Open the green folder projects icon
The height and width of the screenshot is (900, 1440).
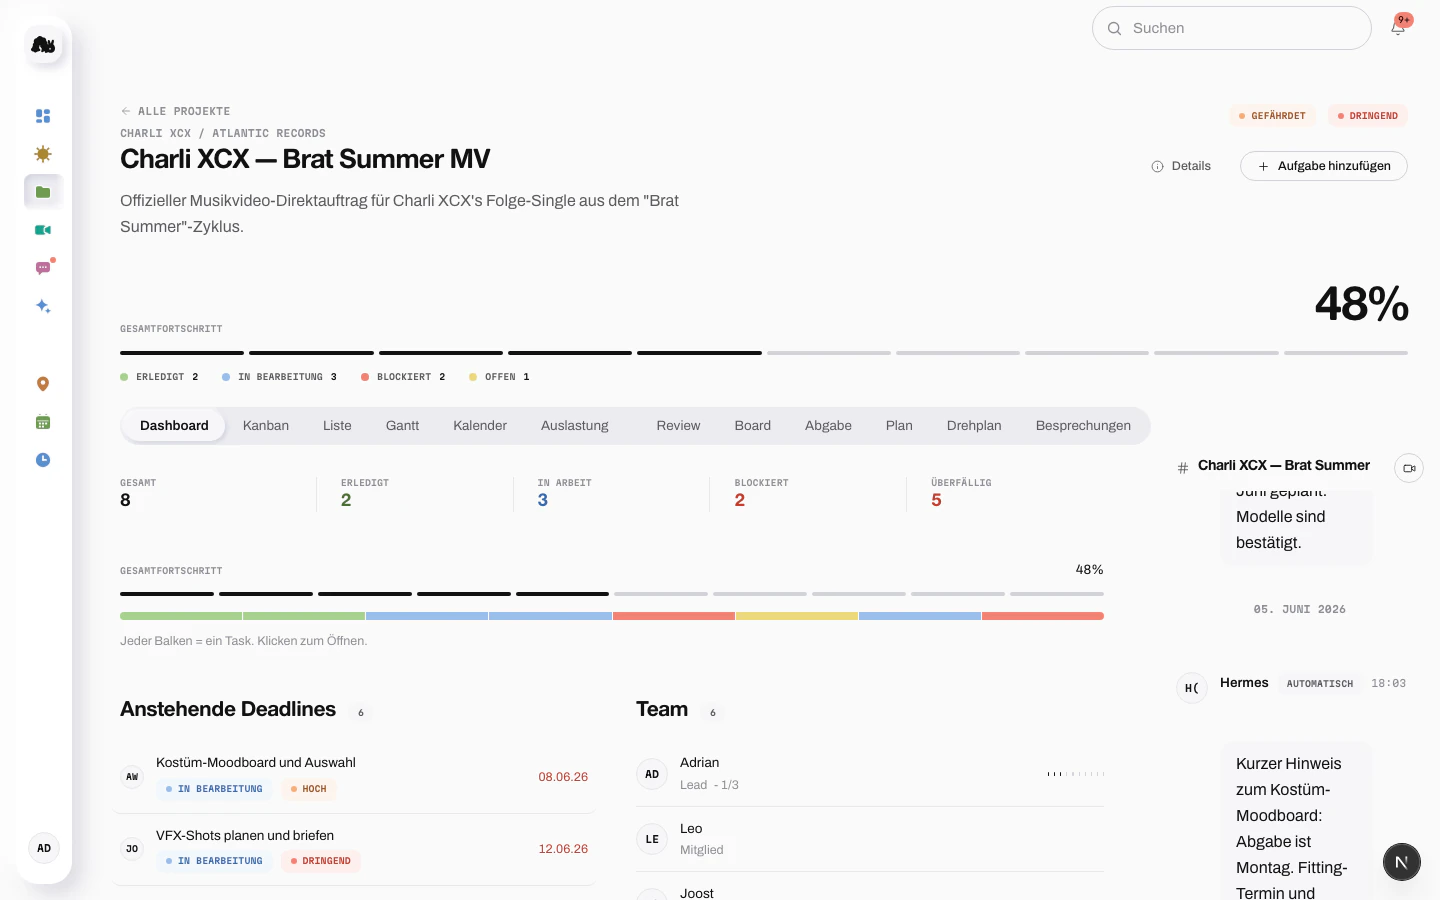43,192
